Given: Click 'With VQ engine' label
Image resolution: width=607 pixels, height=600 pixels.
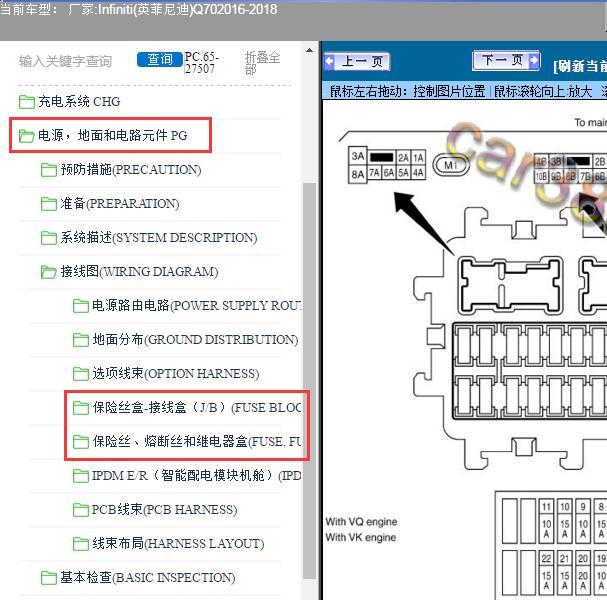Looking at the screenshot, I should [x=361, y=521].
